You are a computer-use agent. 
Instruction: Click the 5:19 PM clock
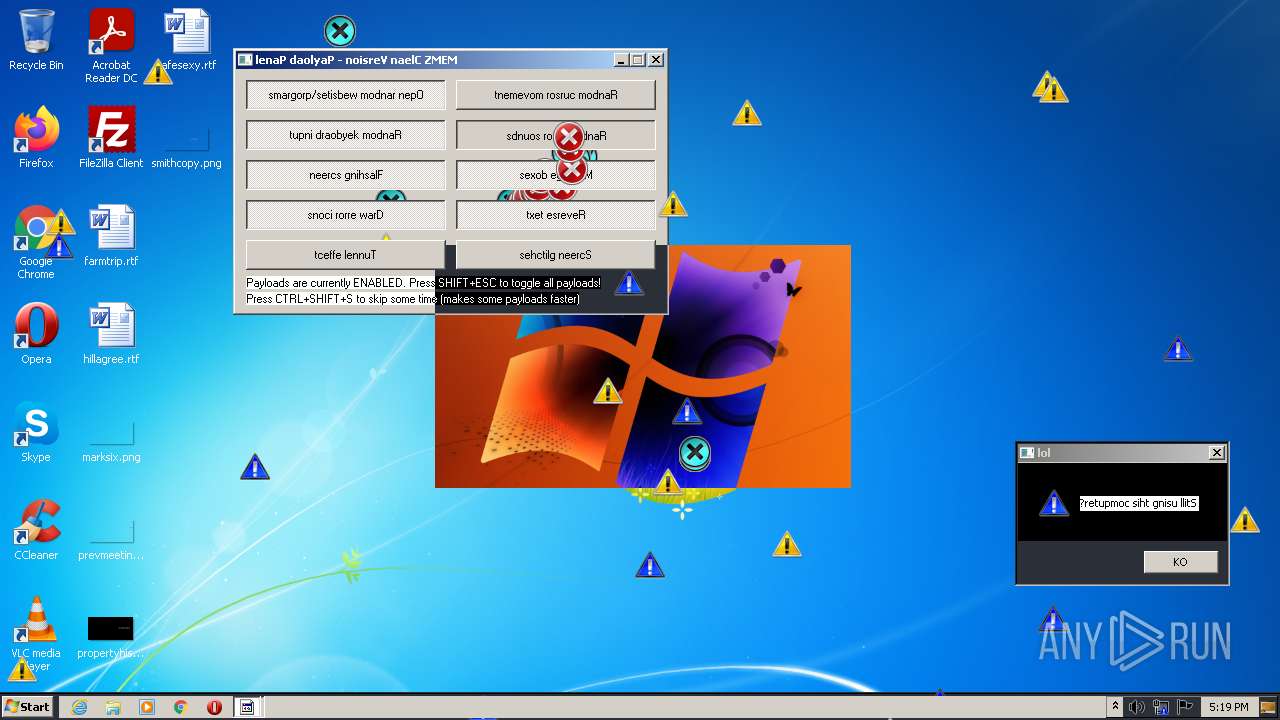click(1228, 707)
